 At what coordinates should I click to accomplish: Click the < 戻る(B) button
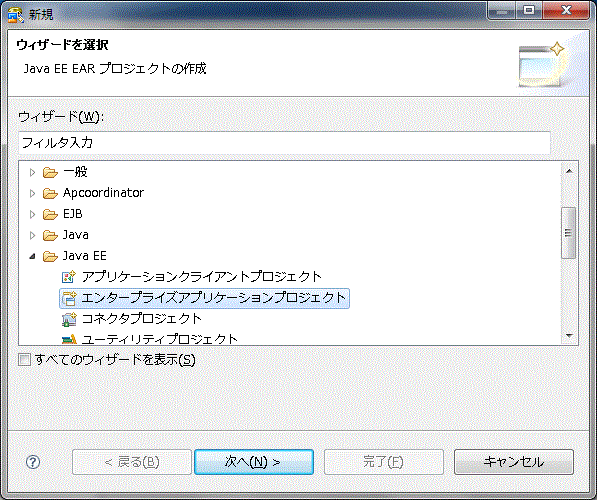click(132, 462)
